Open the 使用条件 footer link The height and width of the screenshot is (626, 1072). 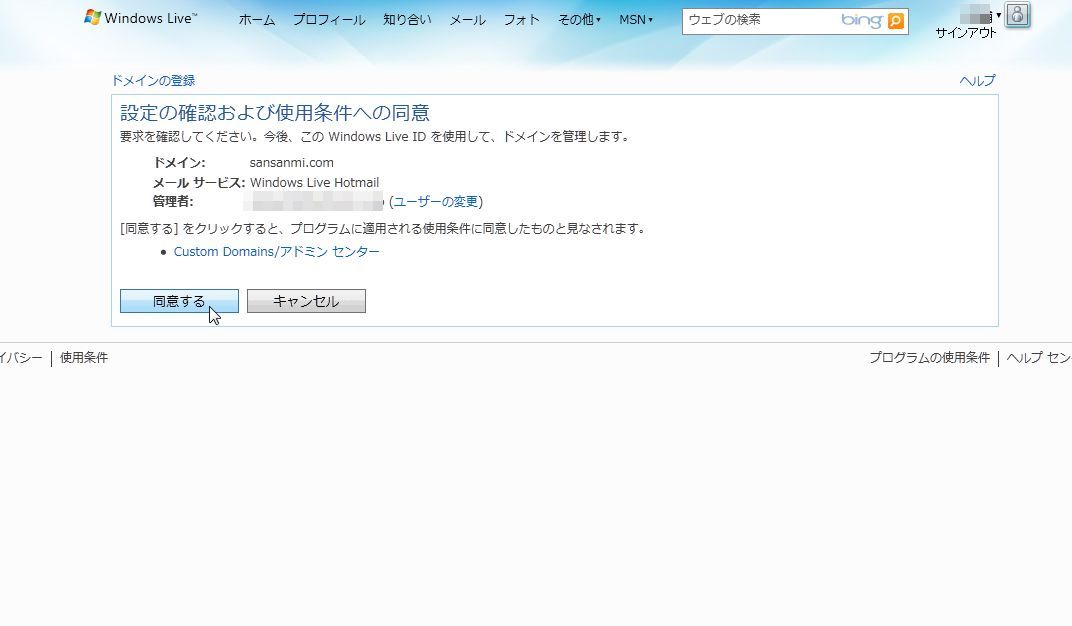tap(84, 357)
